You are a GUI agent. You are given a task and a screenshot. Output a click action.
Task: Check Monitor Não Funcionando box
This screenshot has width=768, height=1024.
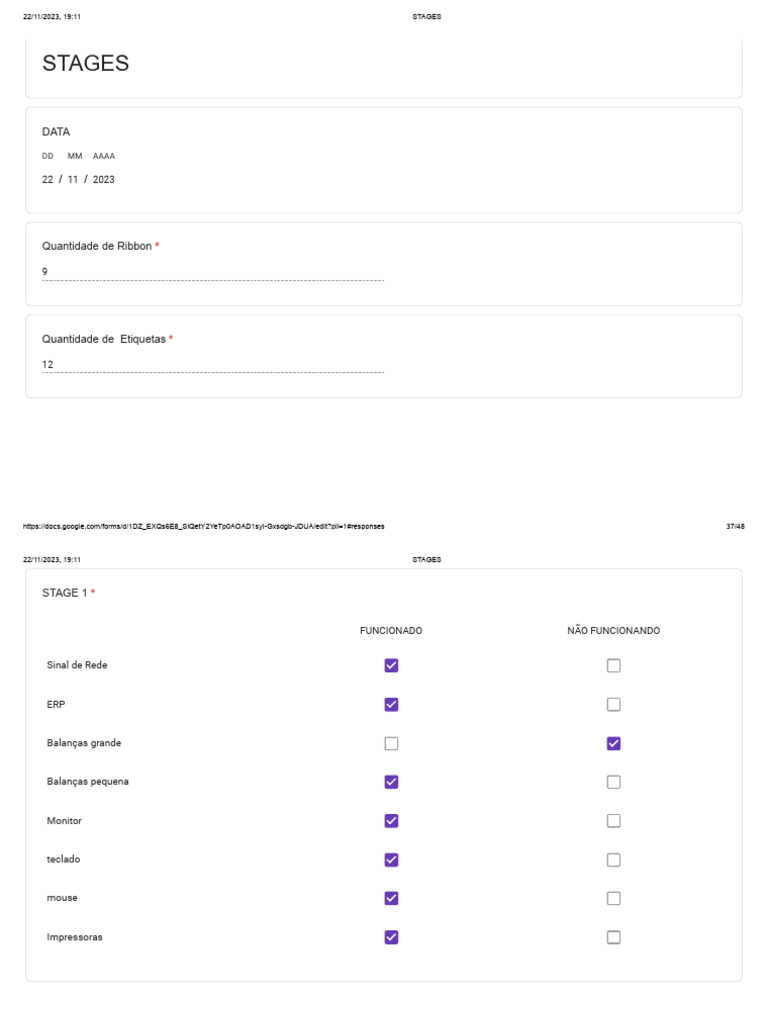tap(613, 821)
